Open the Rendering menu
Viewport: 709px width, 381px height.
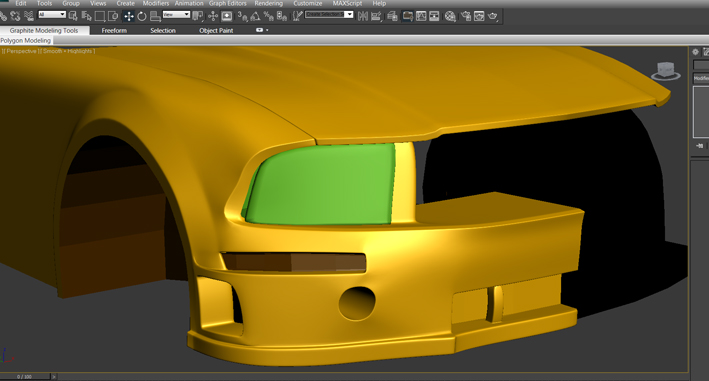[x=269, y=3]
